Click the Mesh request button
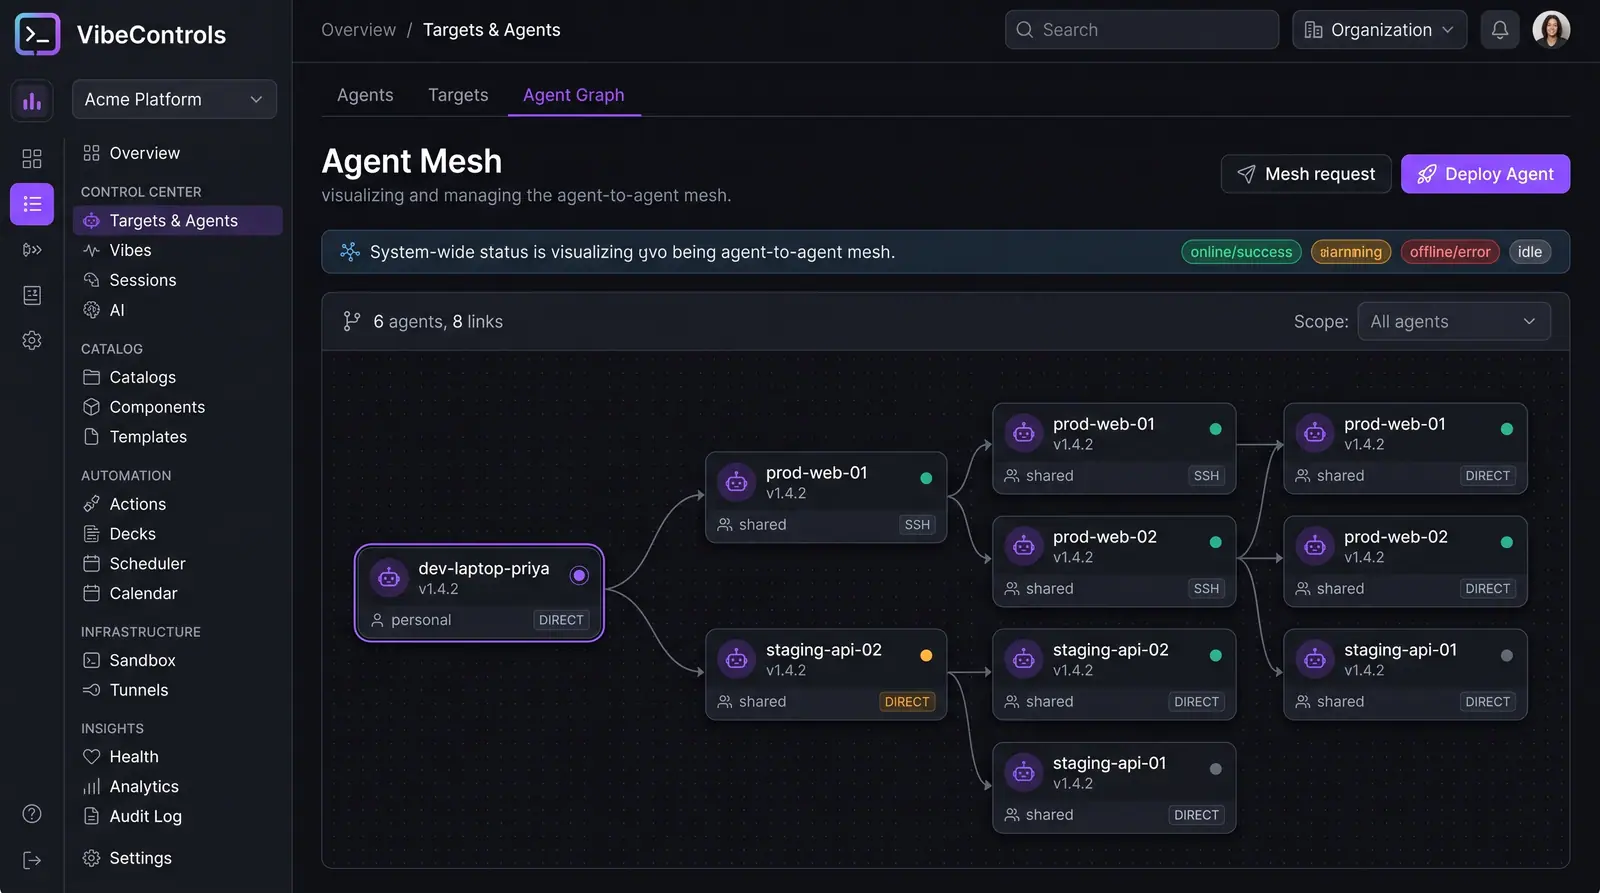Viewport: 1600px width, 893px height. pos(1306,174)
